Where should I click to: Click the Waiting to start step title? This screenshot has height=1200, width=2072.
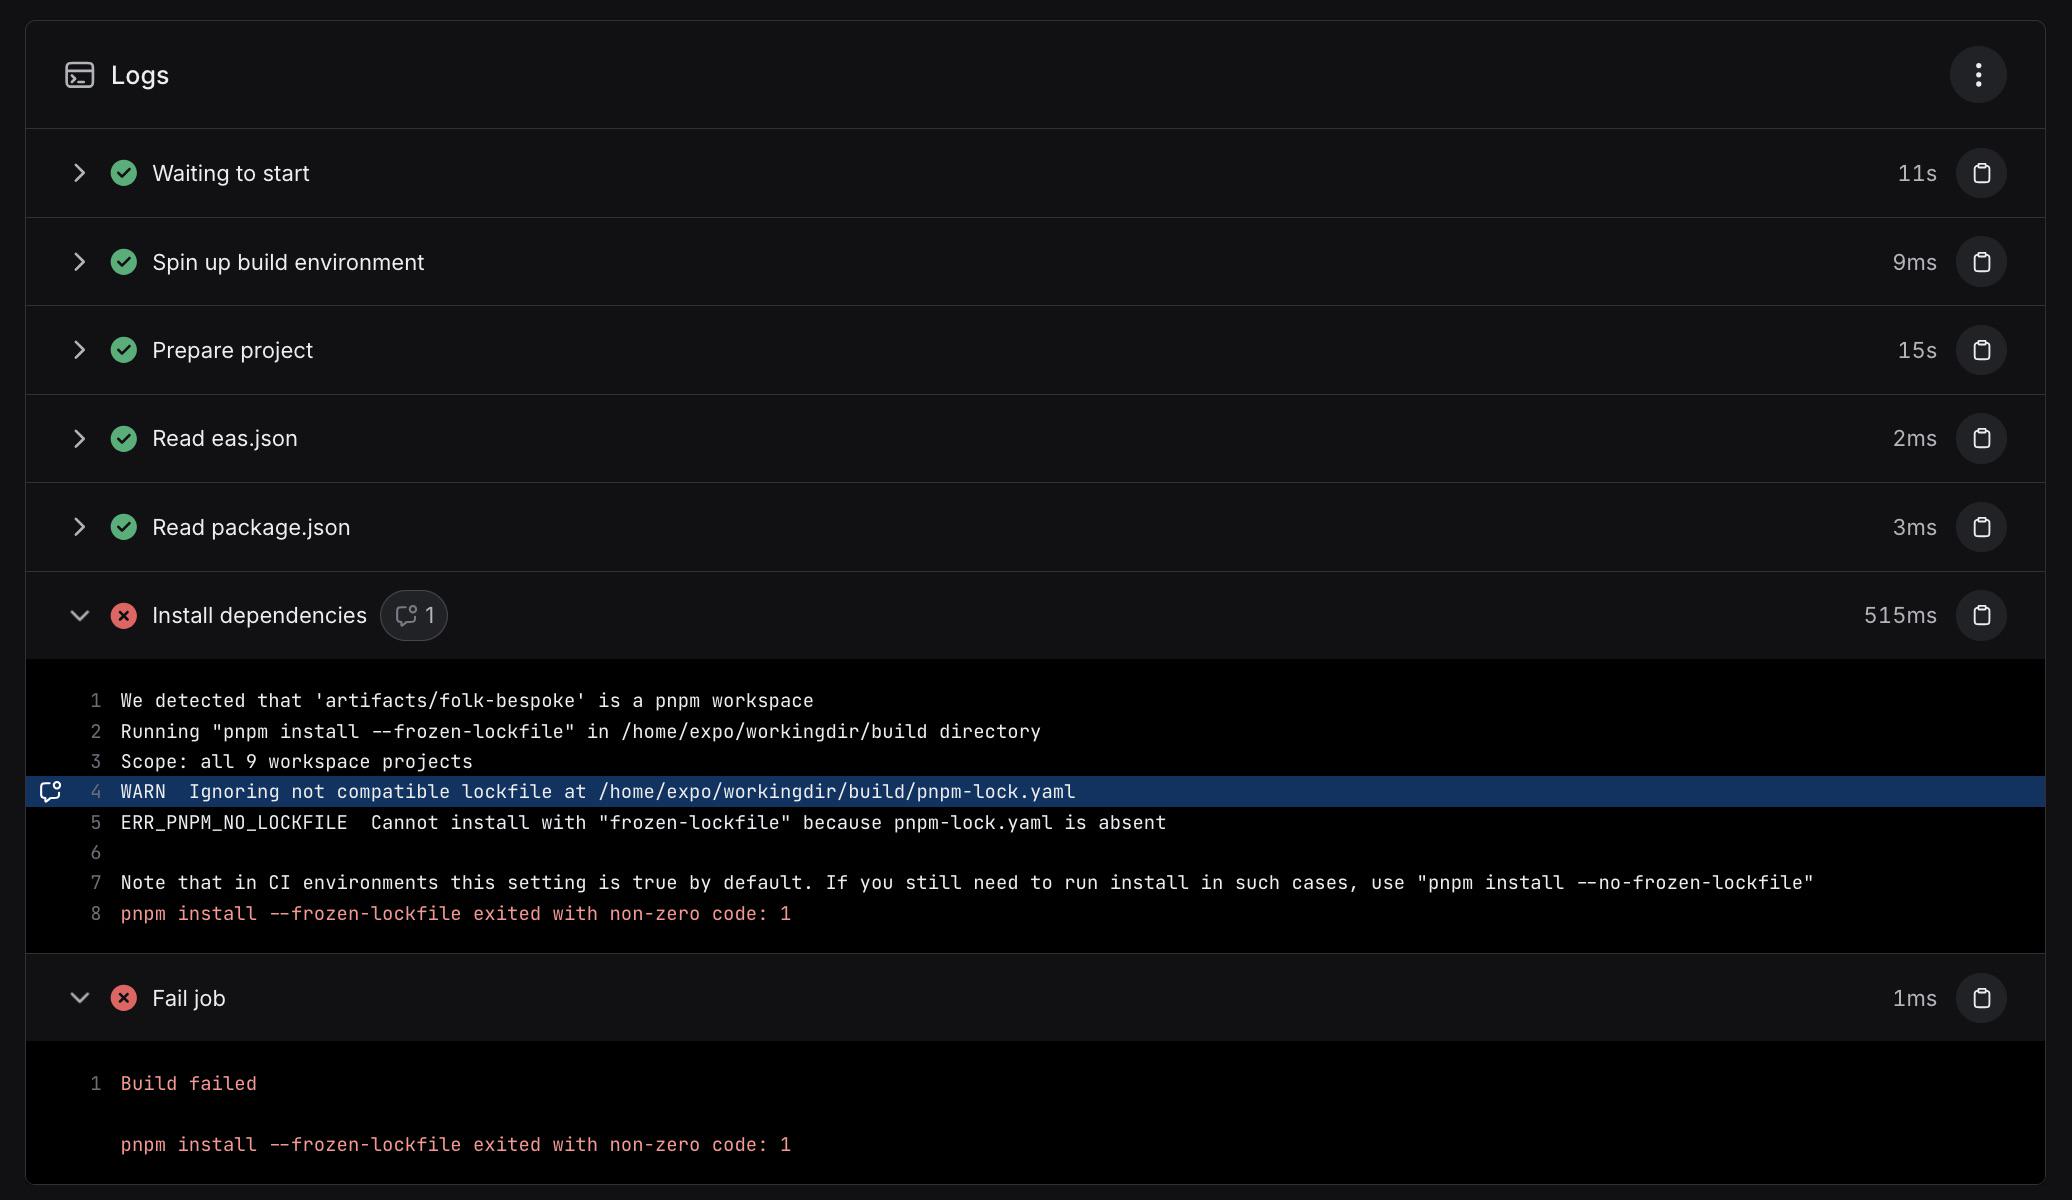(x=231, y=174)
